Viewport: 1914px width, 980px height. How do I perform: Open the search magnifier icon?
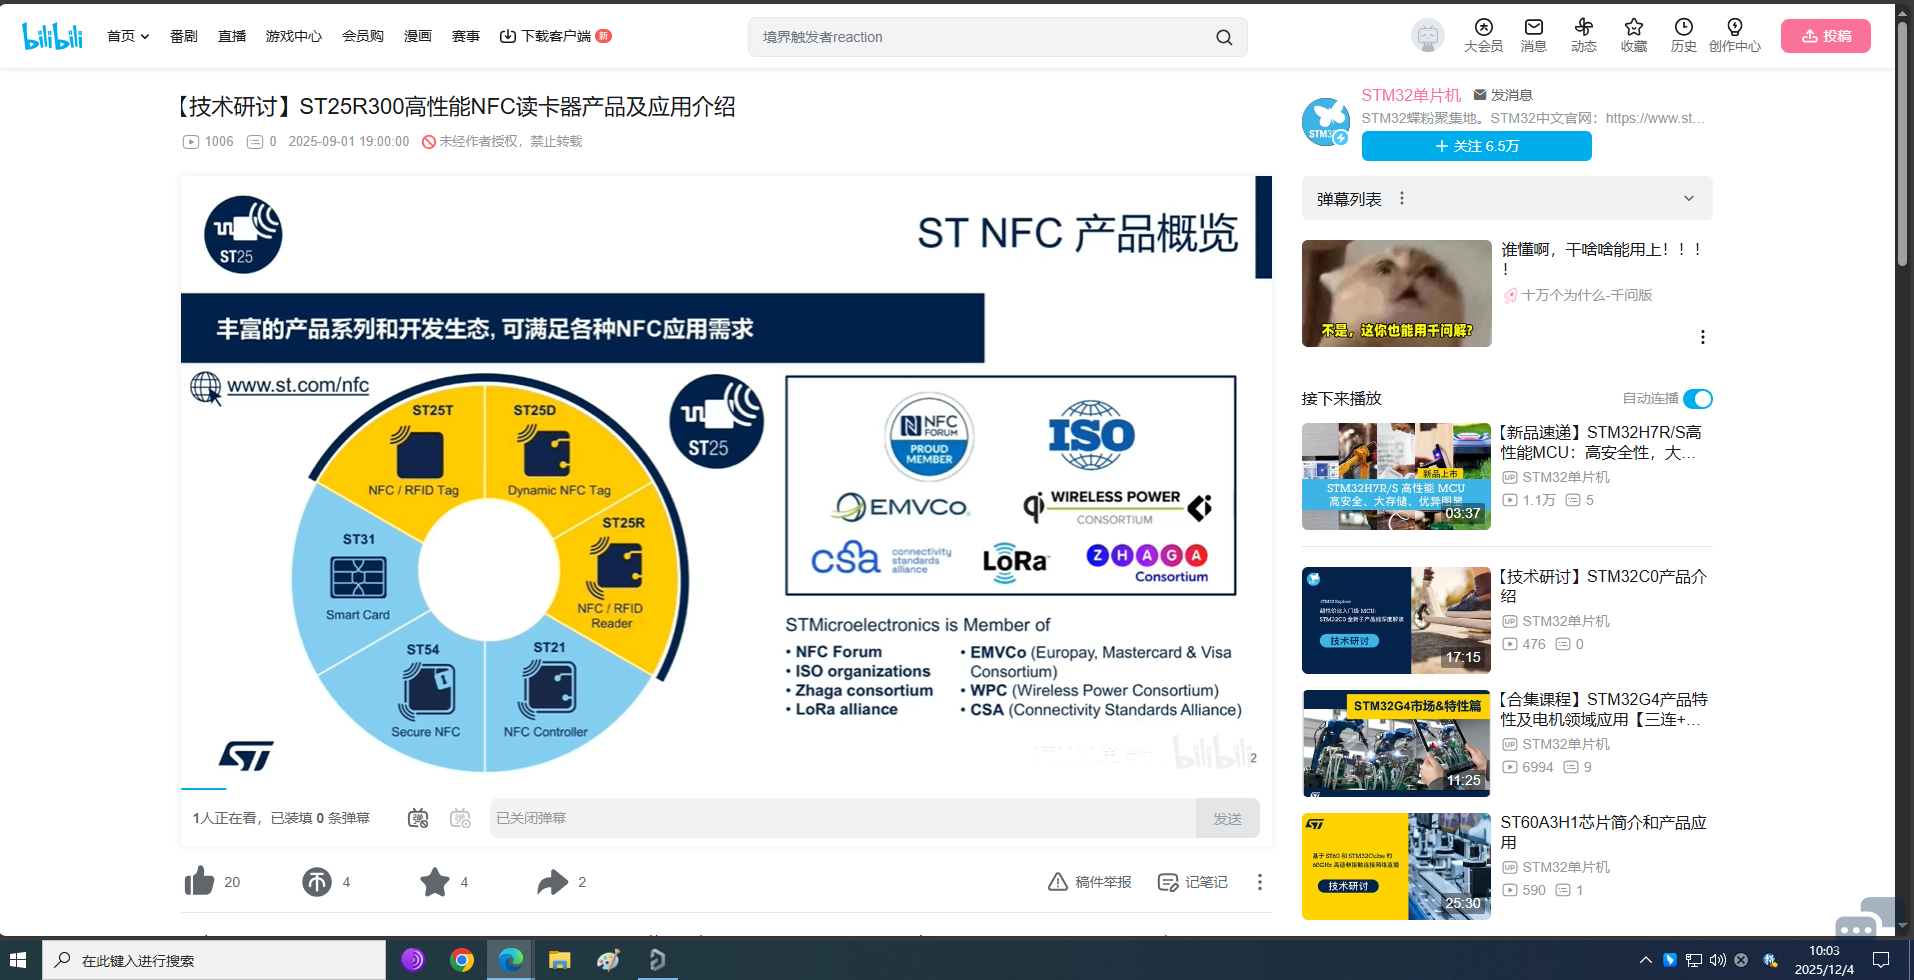pyautogui.click(x=1224, y=37)
